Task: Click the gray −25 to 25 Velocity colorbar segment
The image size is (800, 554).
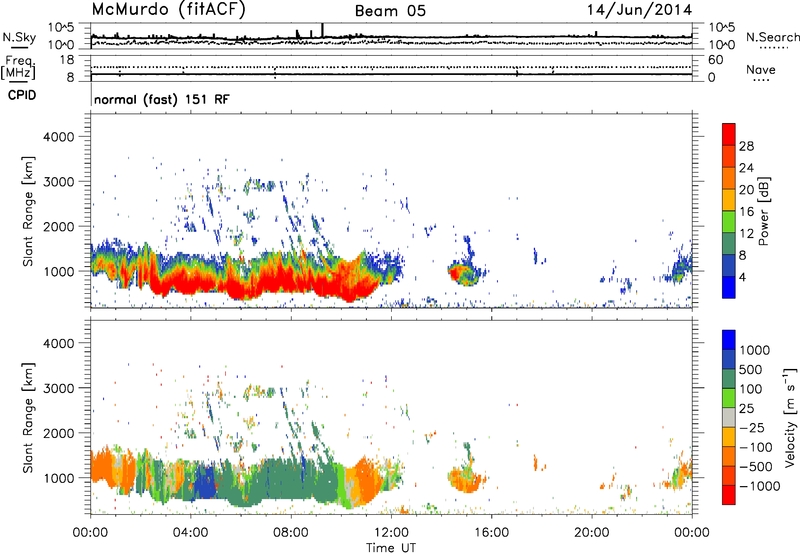Action: 729,418
